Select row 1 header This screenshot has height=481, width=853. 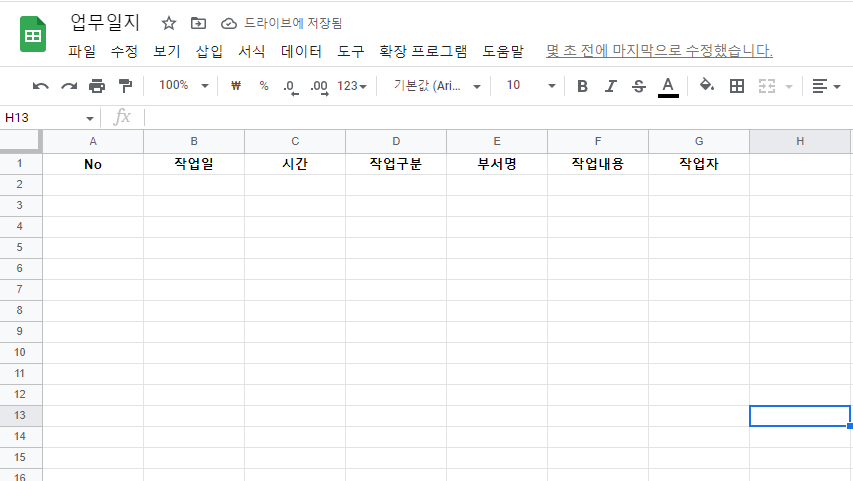click(x=21, y=164)
